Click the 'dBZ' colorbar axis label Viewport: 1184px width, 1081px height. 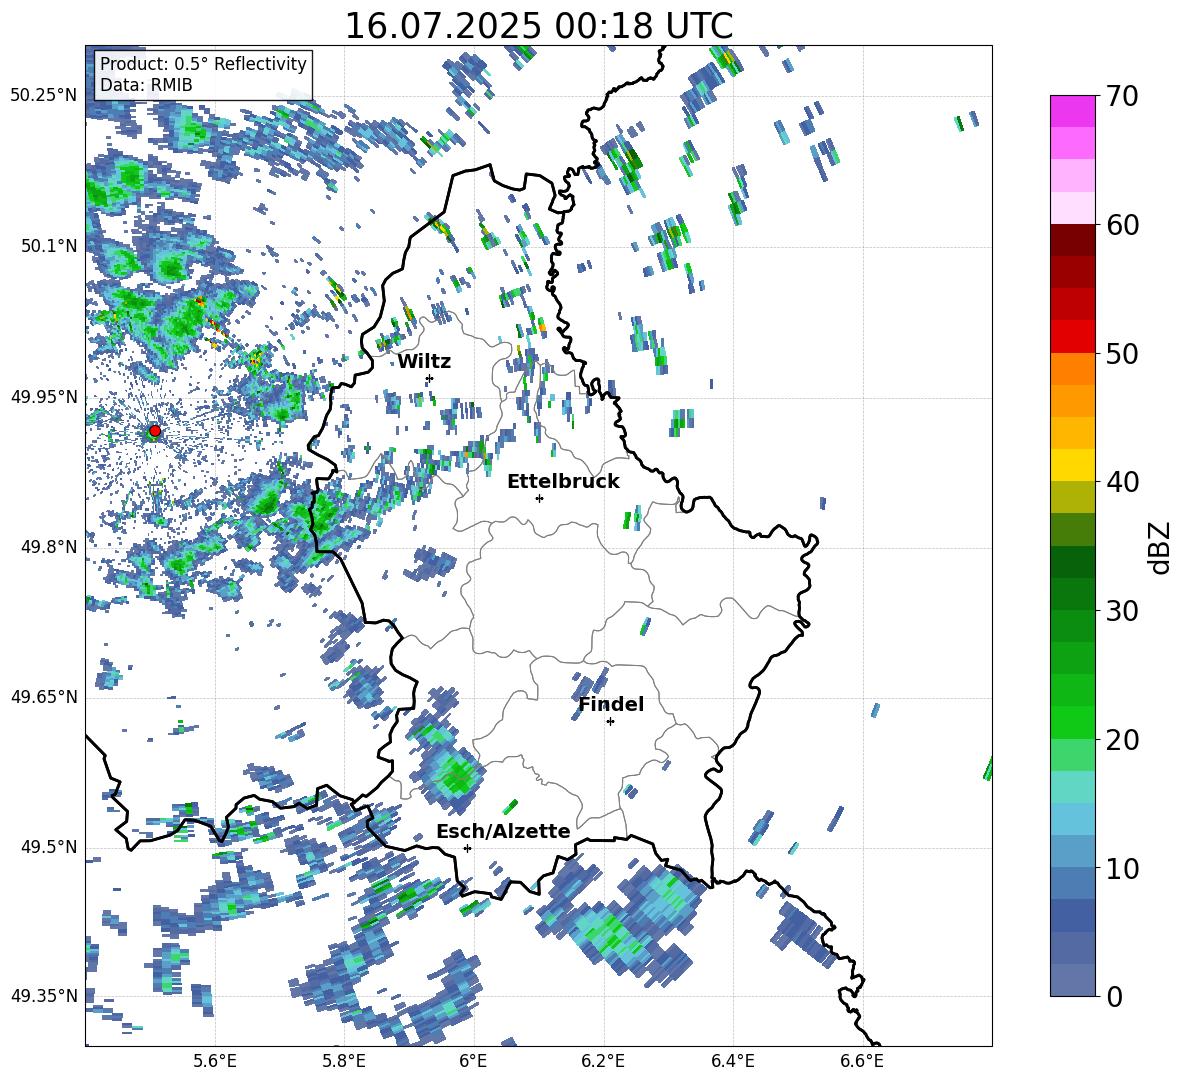point(1159,547)
